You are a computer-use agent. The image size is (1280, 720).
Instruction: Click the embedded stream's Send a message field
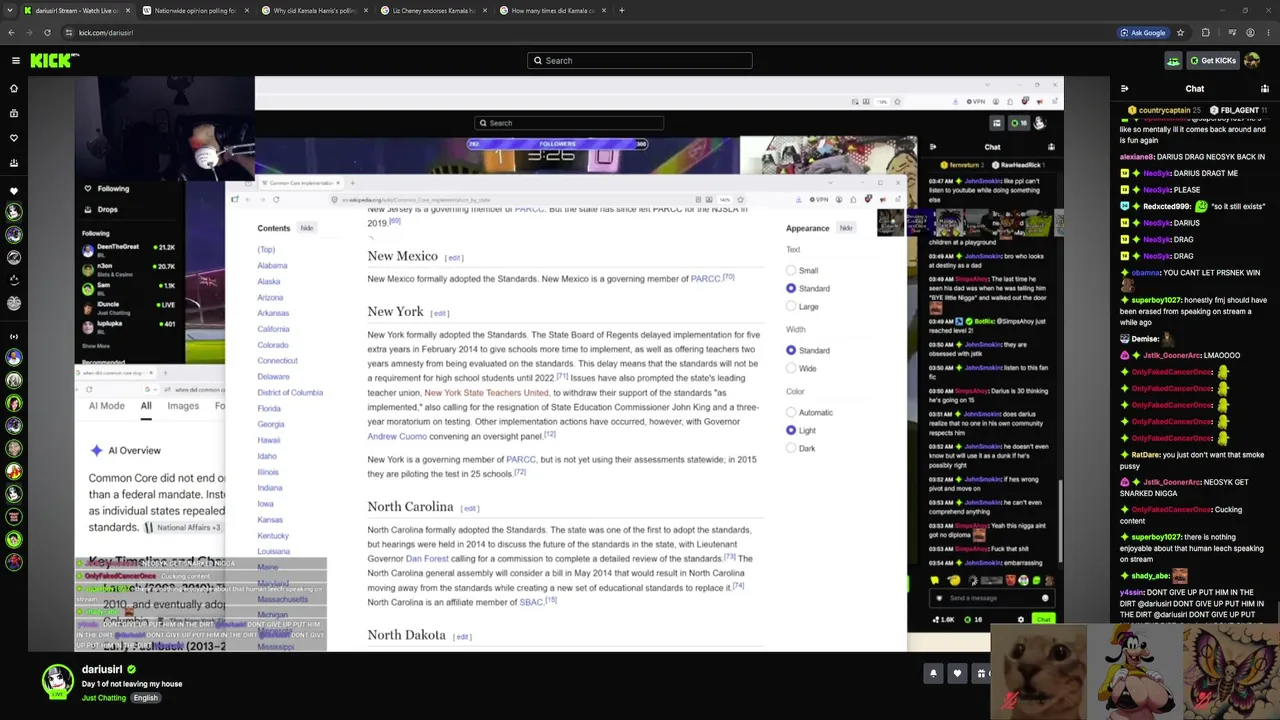coord(990,599)
